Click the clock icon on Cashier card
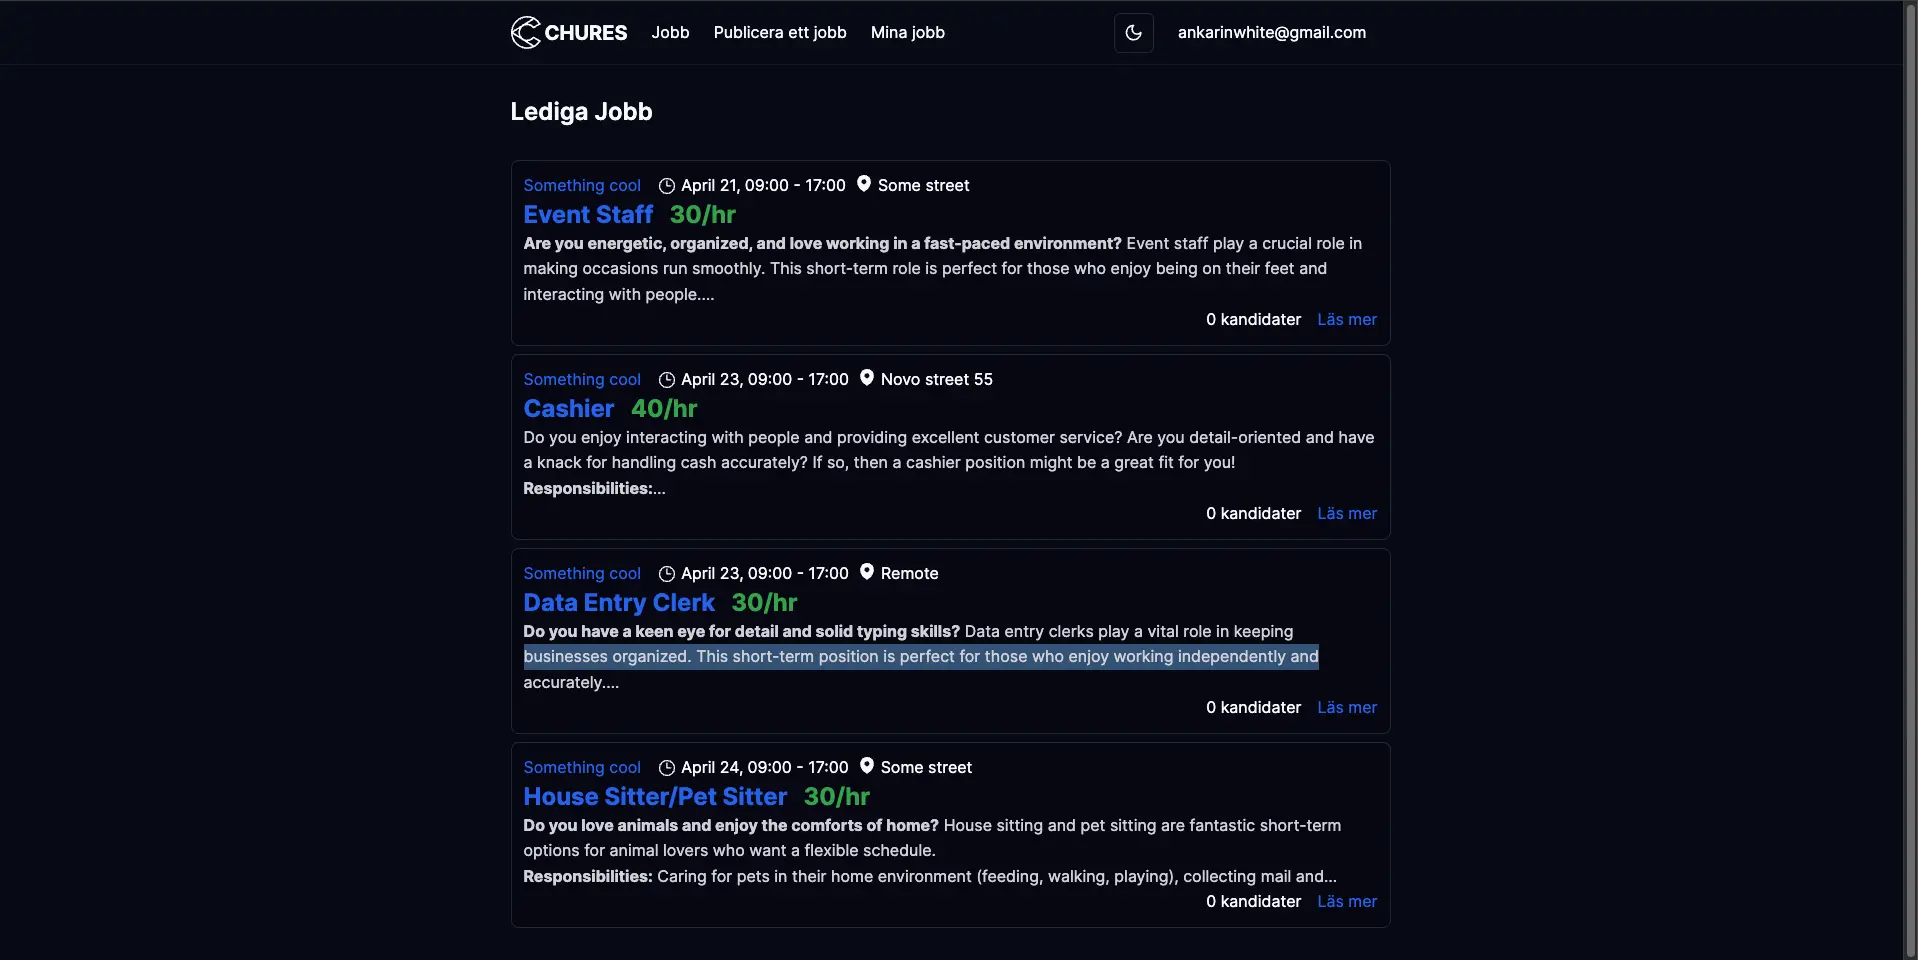Screen dimensions: 1918x960 click(667, 380)
